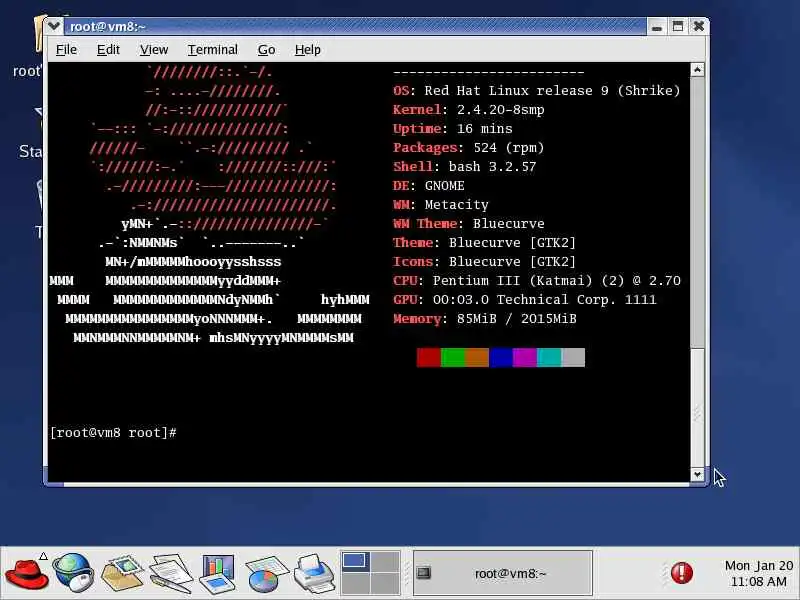Open the Terminal menu

point(212,49)
